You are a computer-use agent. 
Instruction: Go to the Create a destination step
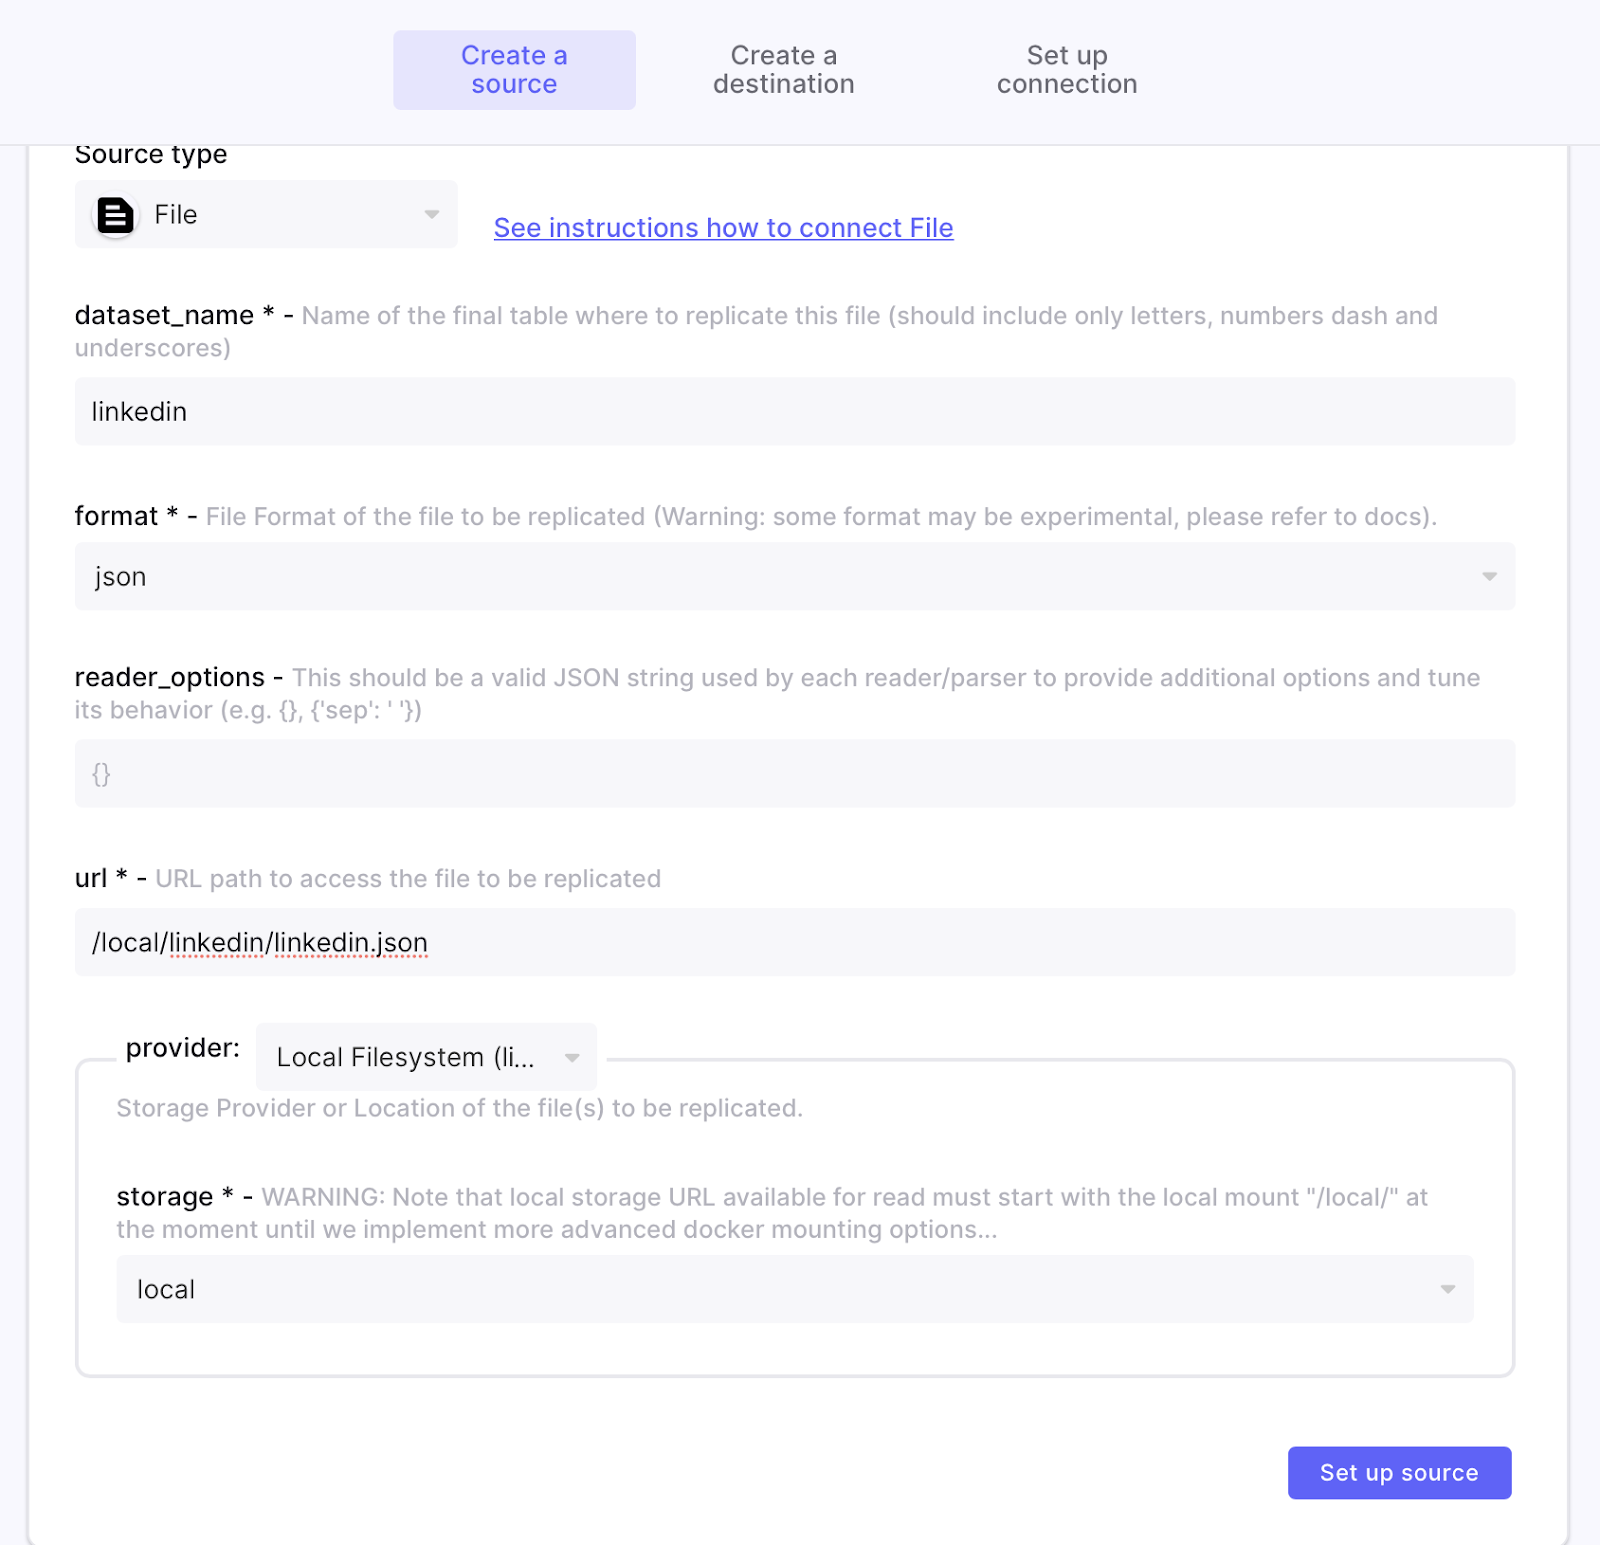click(783, 70)
